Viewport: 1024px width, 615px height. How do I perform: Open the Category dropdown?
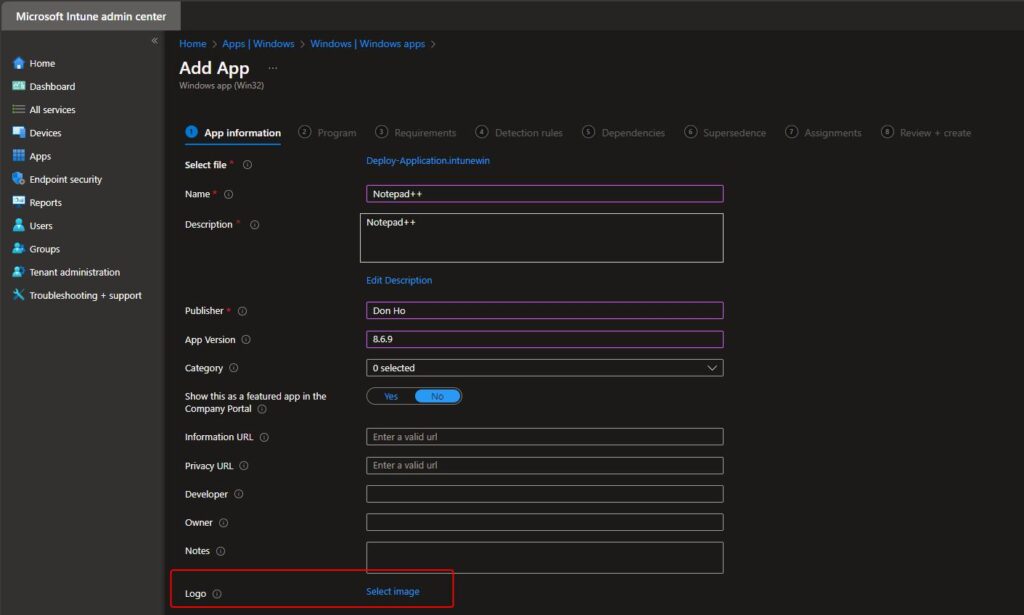(x=545, y=368)
